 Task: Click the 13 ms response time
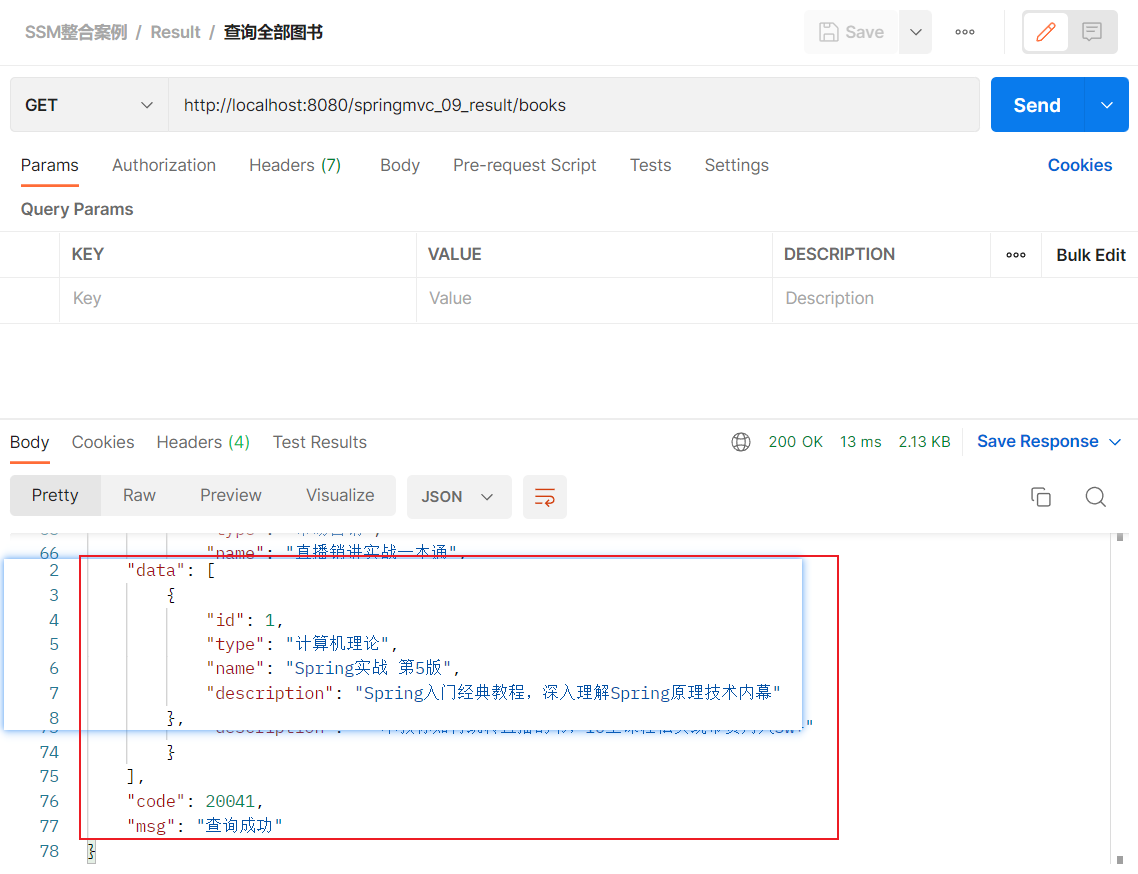coord(861,441)
